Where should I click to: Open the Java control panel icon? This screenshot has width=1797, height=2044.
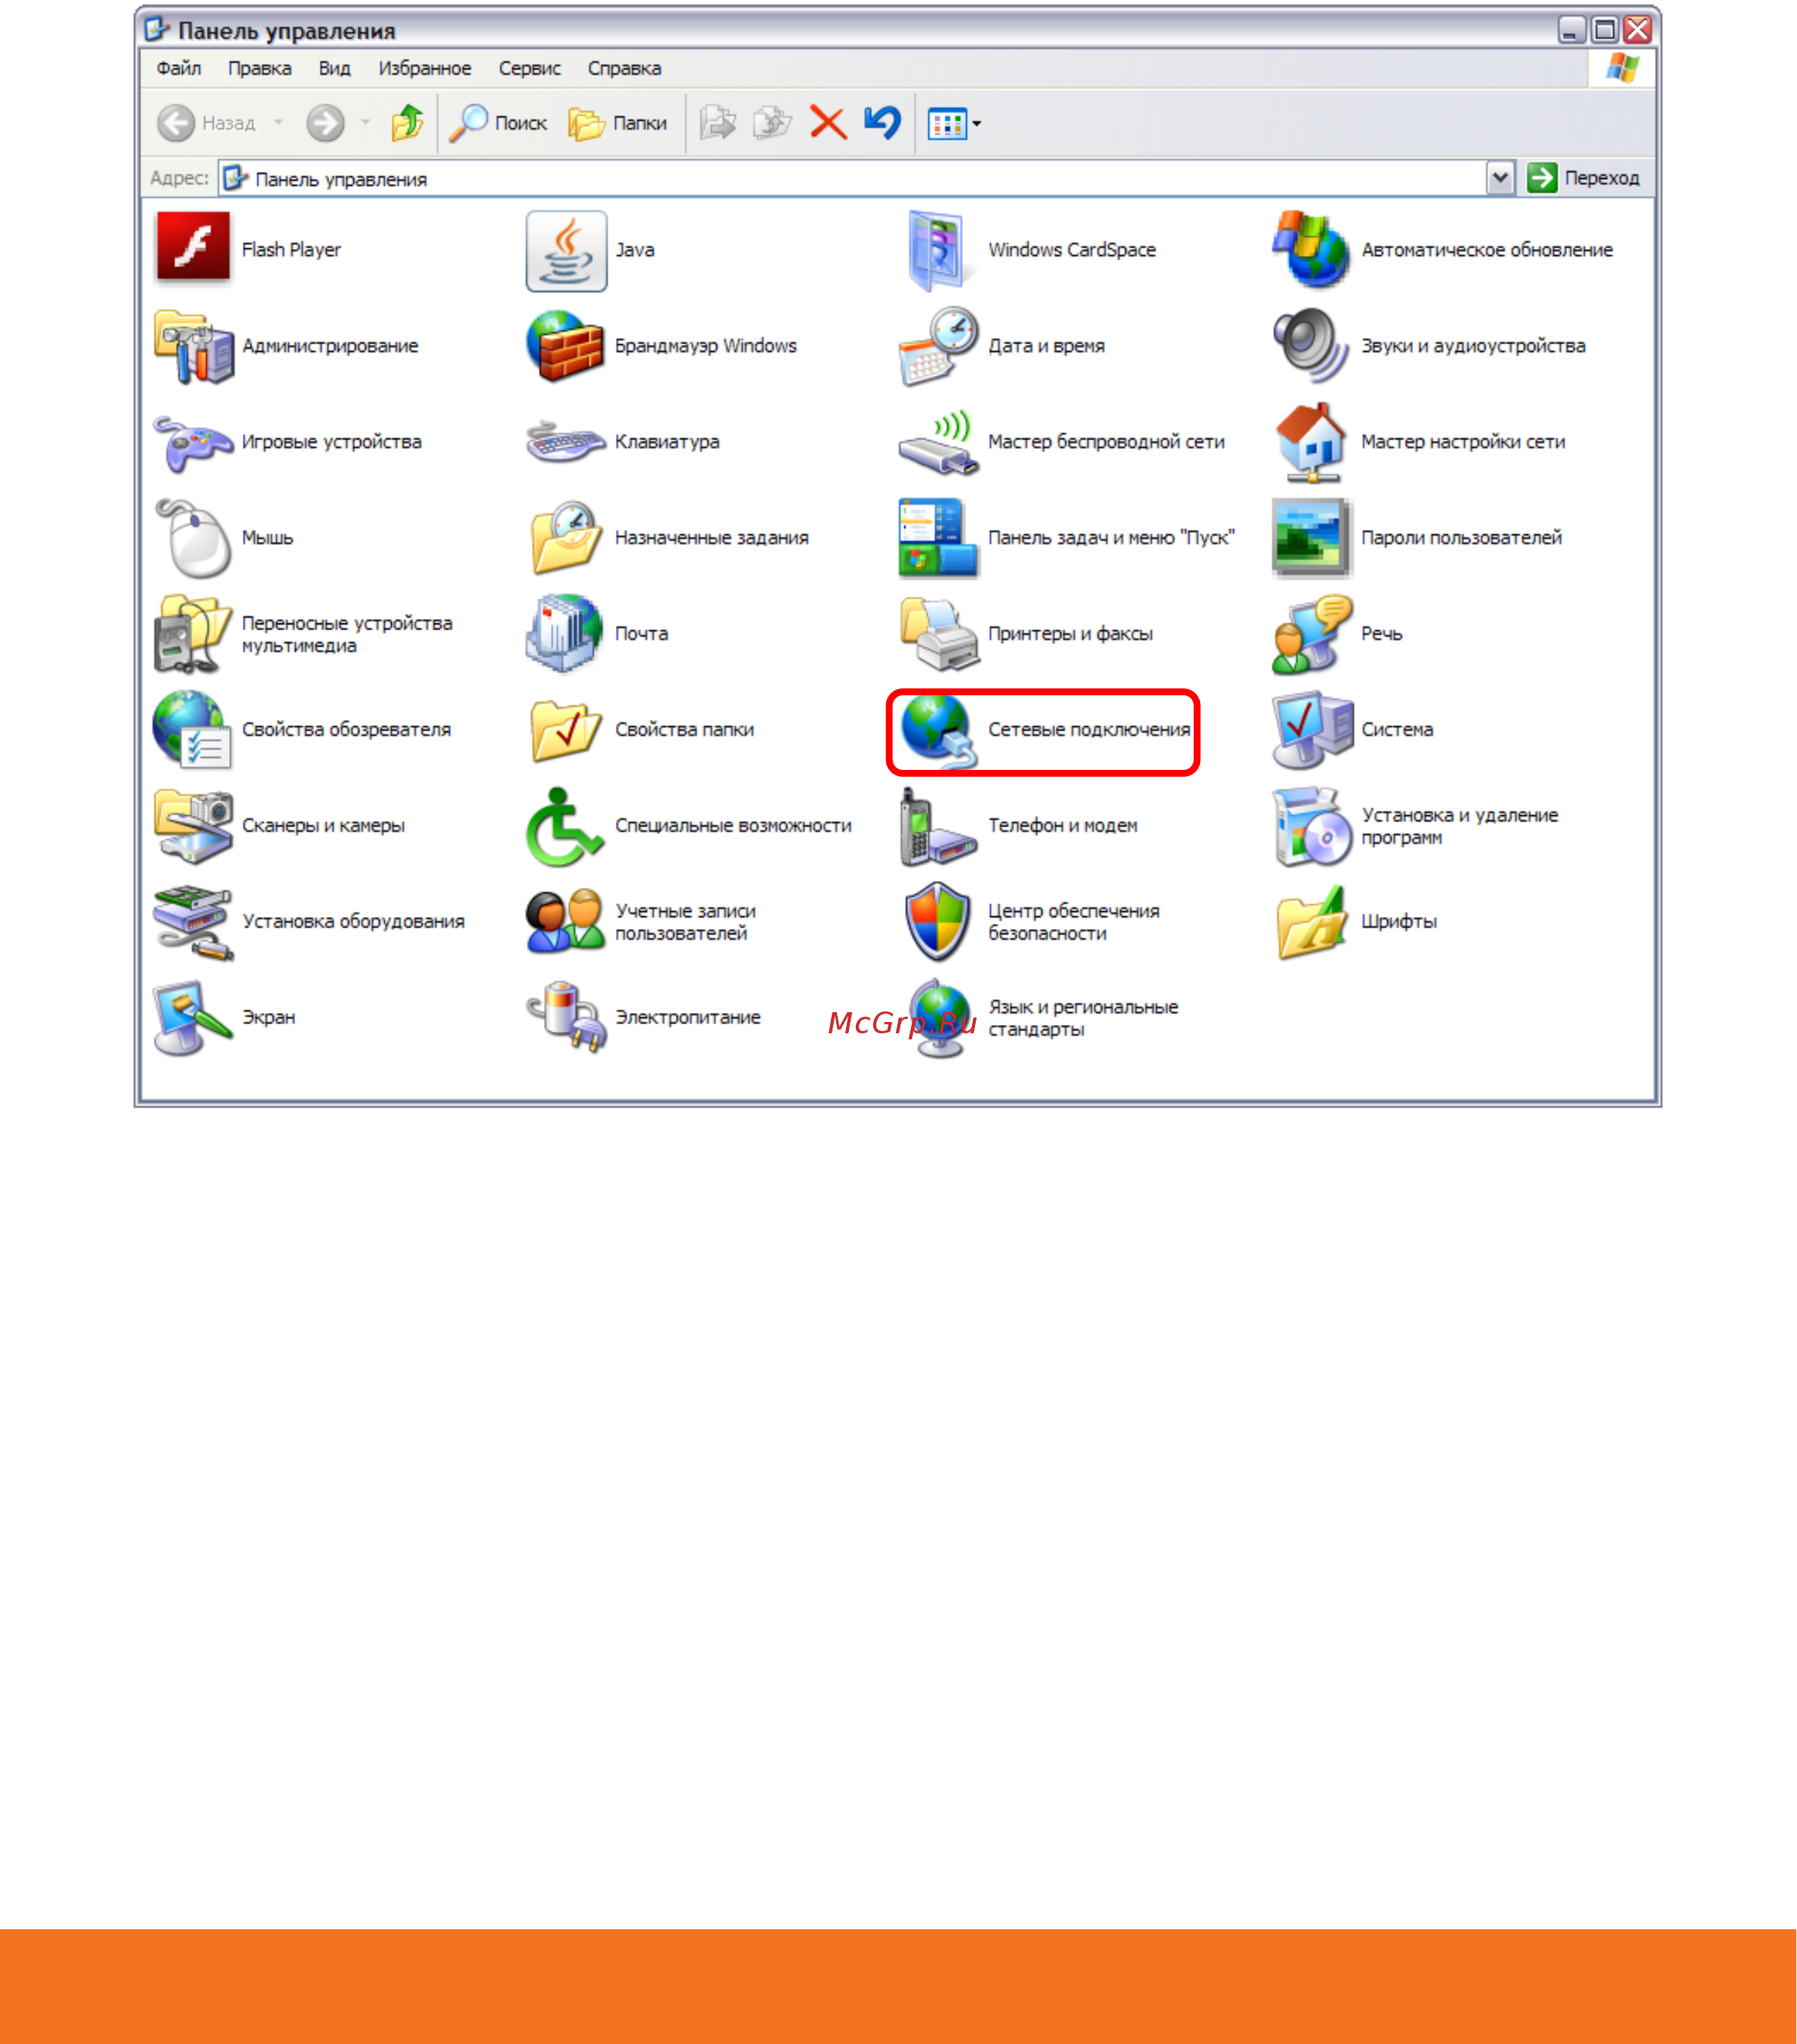566,250
